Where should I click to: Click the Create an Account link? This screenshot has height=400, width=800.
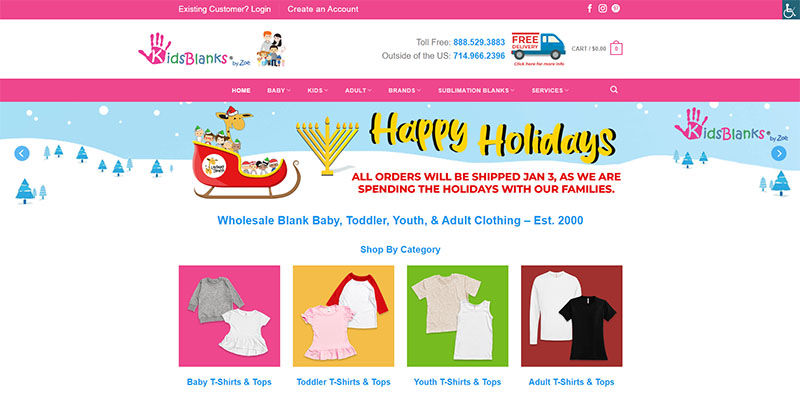coord(323,9)
